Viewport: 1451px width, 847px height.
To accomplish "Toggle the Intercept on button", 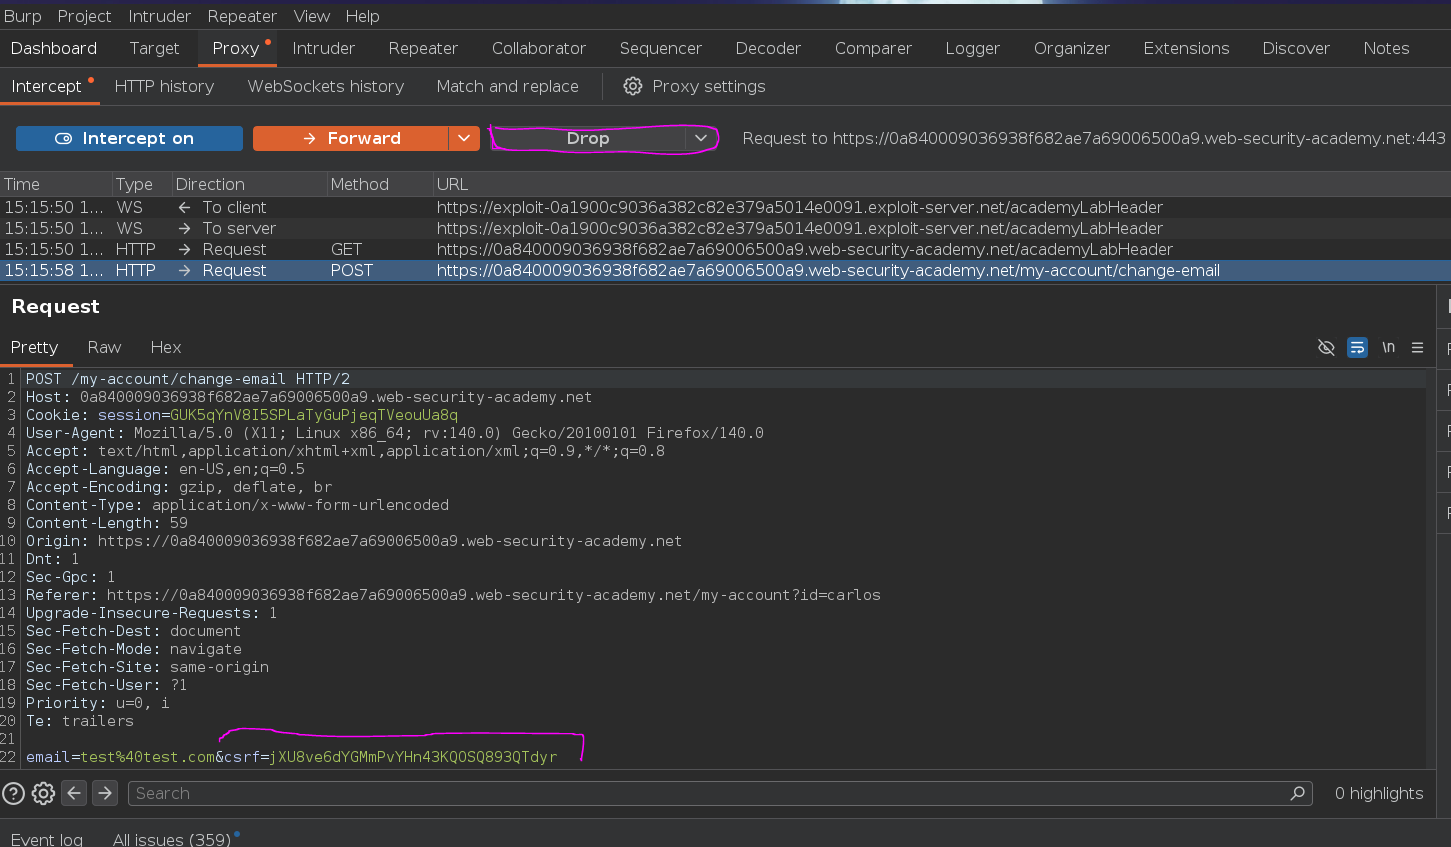I will click(x=129, y=138).
